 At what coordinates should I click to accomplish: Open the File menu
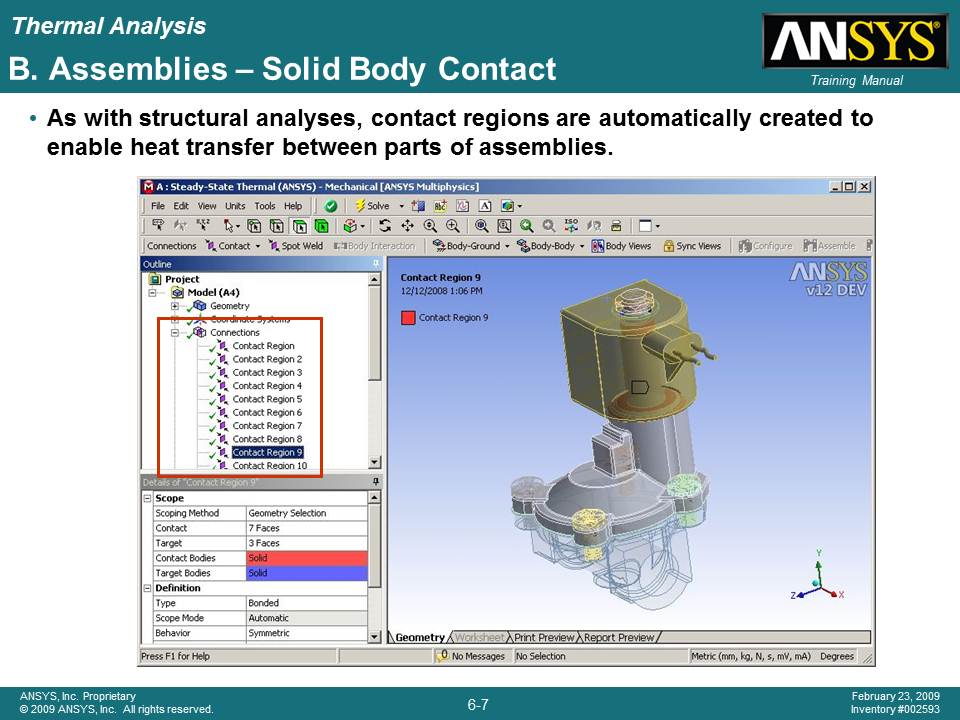point(158,206)
